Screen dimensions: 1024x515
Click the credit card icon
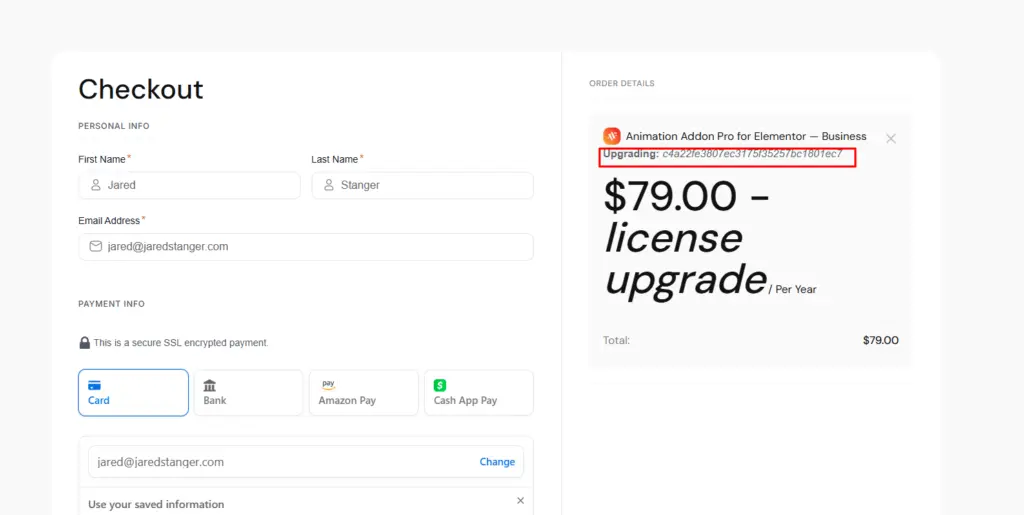95,385
